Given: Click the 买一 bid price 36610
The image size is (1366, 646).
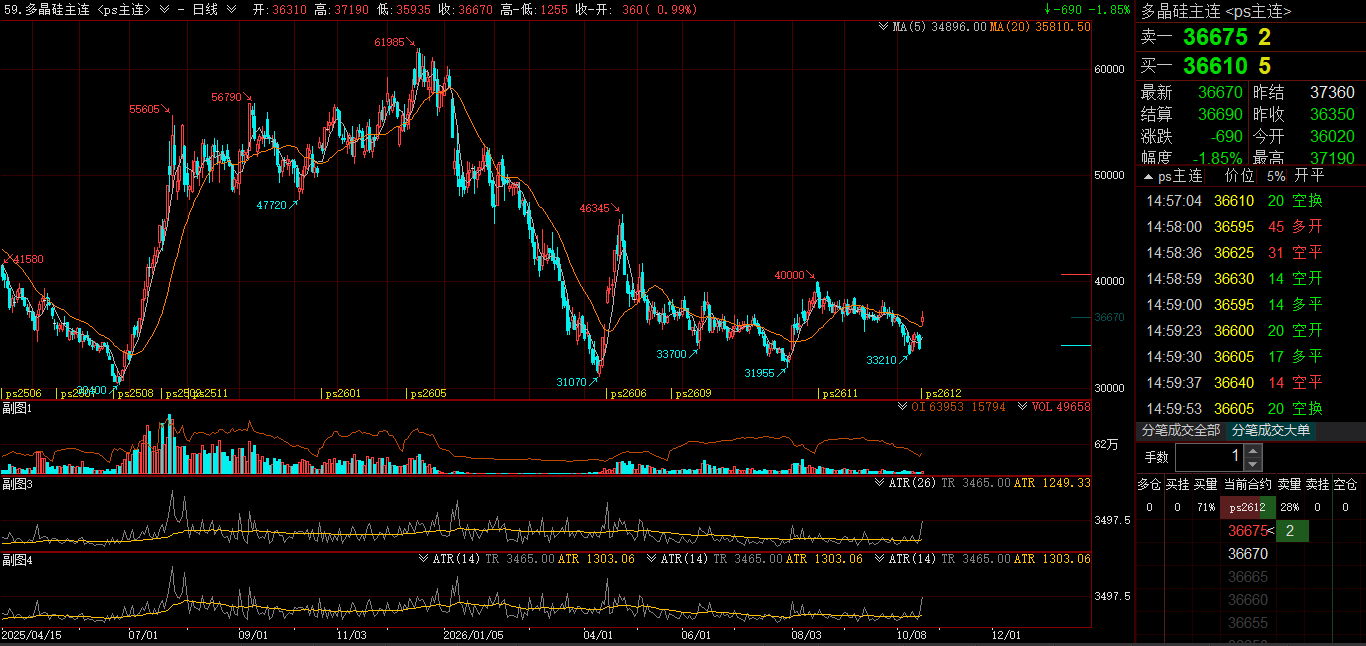Looking at the screenshot, I should point(1215,66).
